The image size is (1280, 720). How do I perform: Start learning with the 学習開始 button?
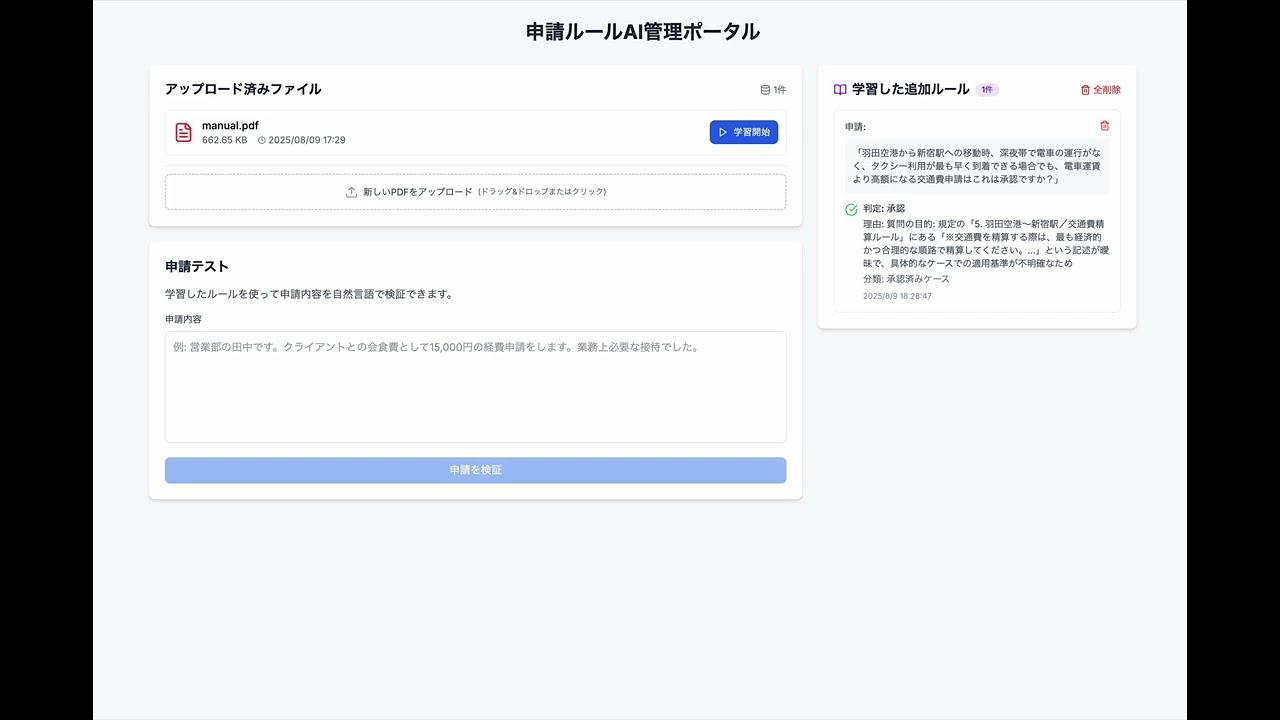pyautogui.click(x=744, y=132)
